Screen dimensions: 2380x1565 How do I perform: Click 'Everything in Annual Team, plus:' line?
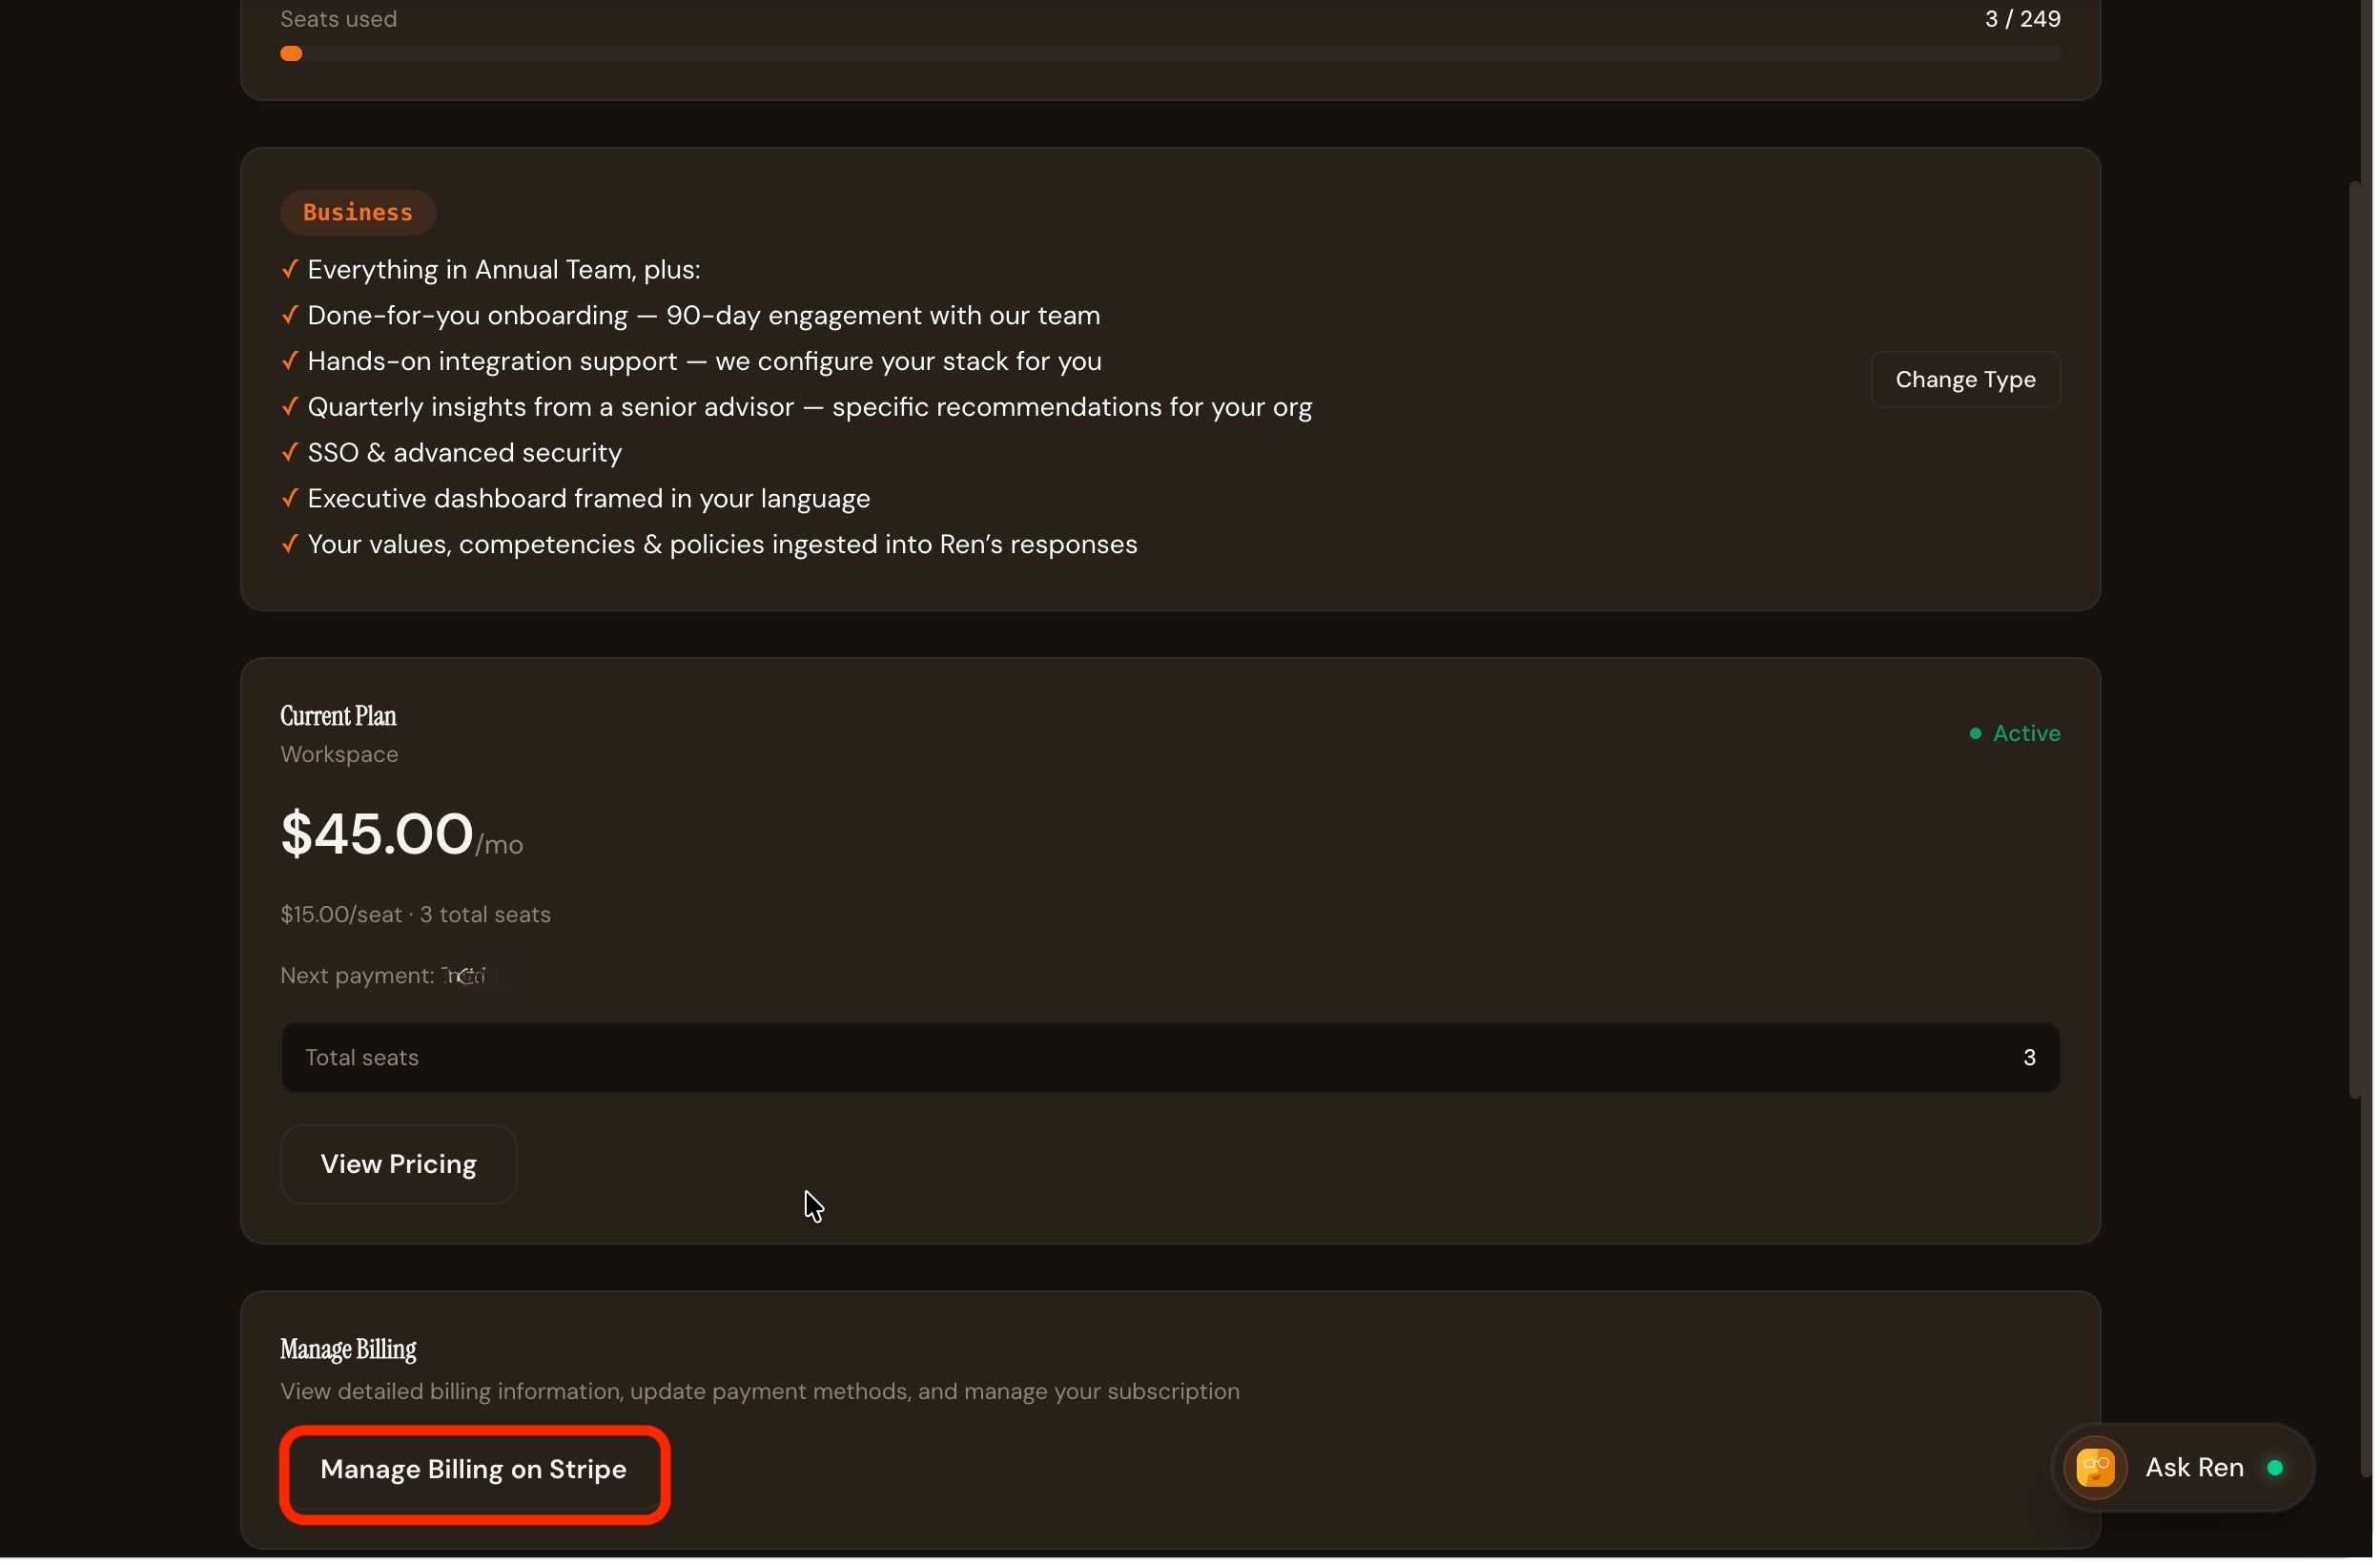click(x=505, y=270)
